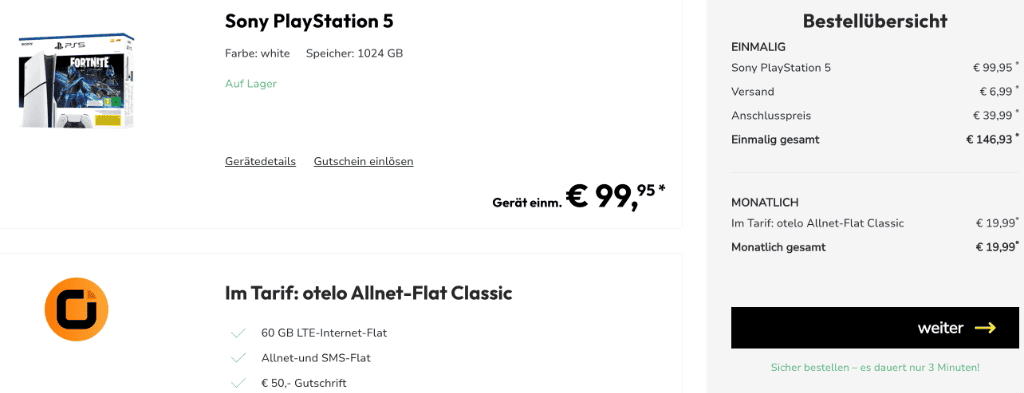Click the Sony PlayStation 5 product title
The image size is (1024, 393).
pyautogui.click(x=309, y=22)
